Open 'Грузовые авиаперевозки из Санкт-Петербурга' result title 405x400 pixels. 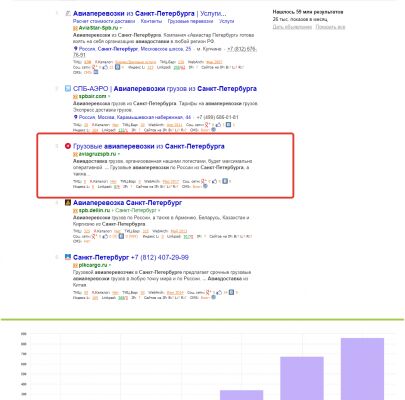click(149, 146)
